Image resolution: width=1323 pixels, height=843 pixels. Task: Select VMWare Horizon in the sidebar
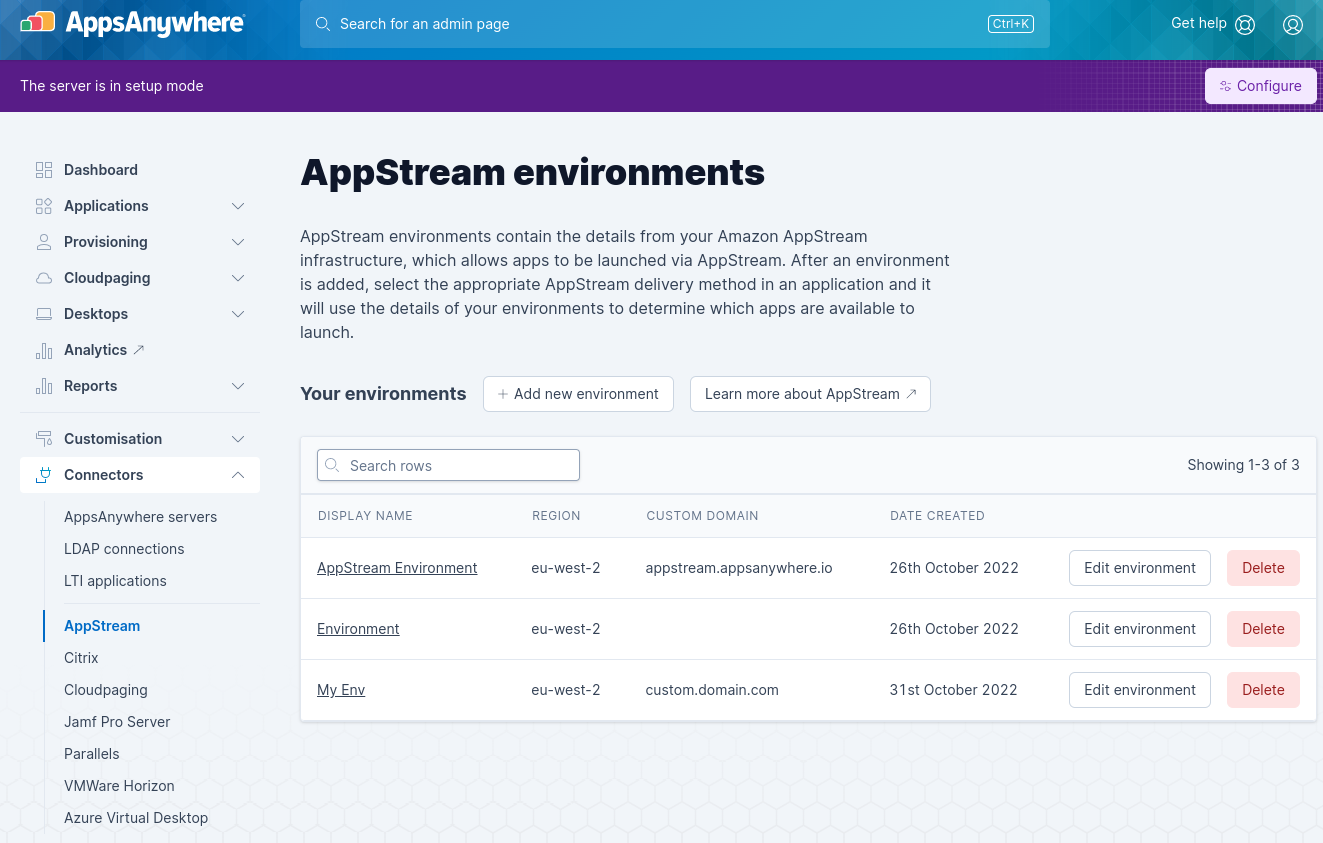[x=119, y=786]
